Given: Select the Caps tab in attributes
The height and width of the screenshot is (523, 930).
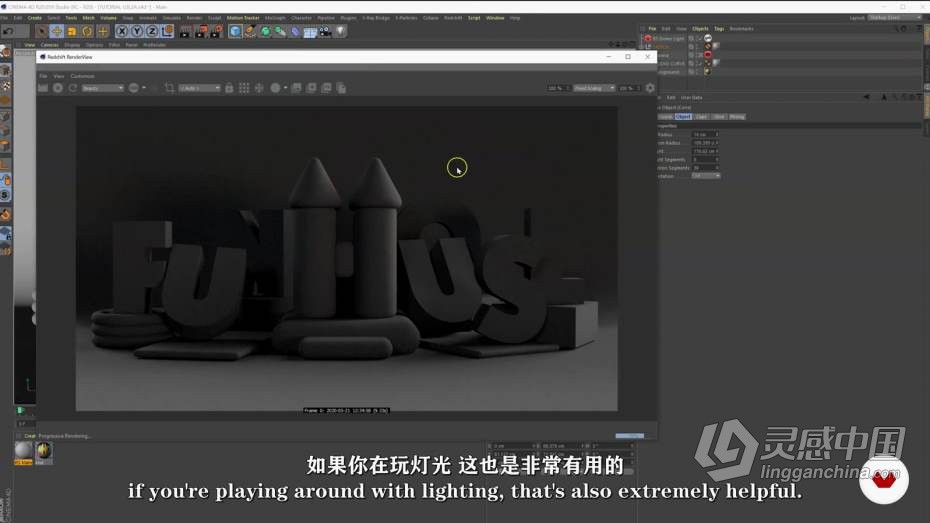Looking at the screenshot, I should coord(701,117).
